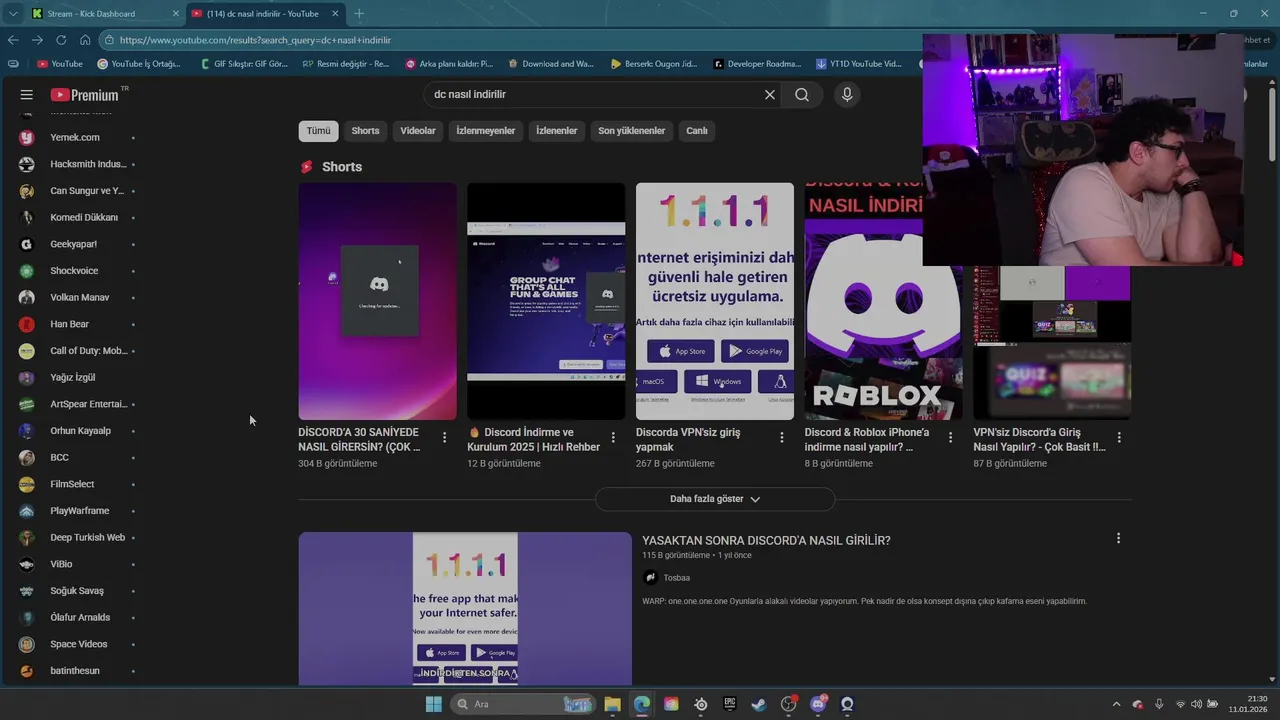Start voice search with microphone icon
The image size is (1280, 720).
[847, 95]
